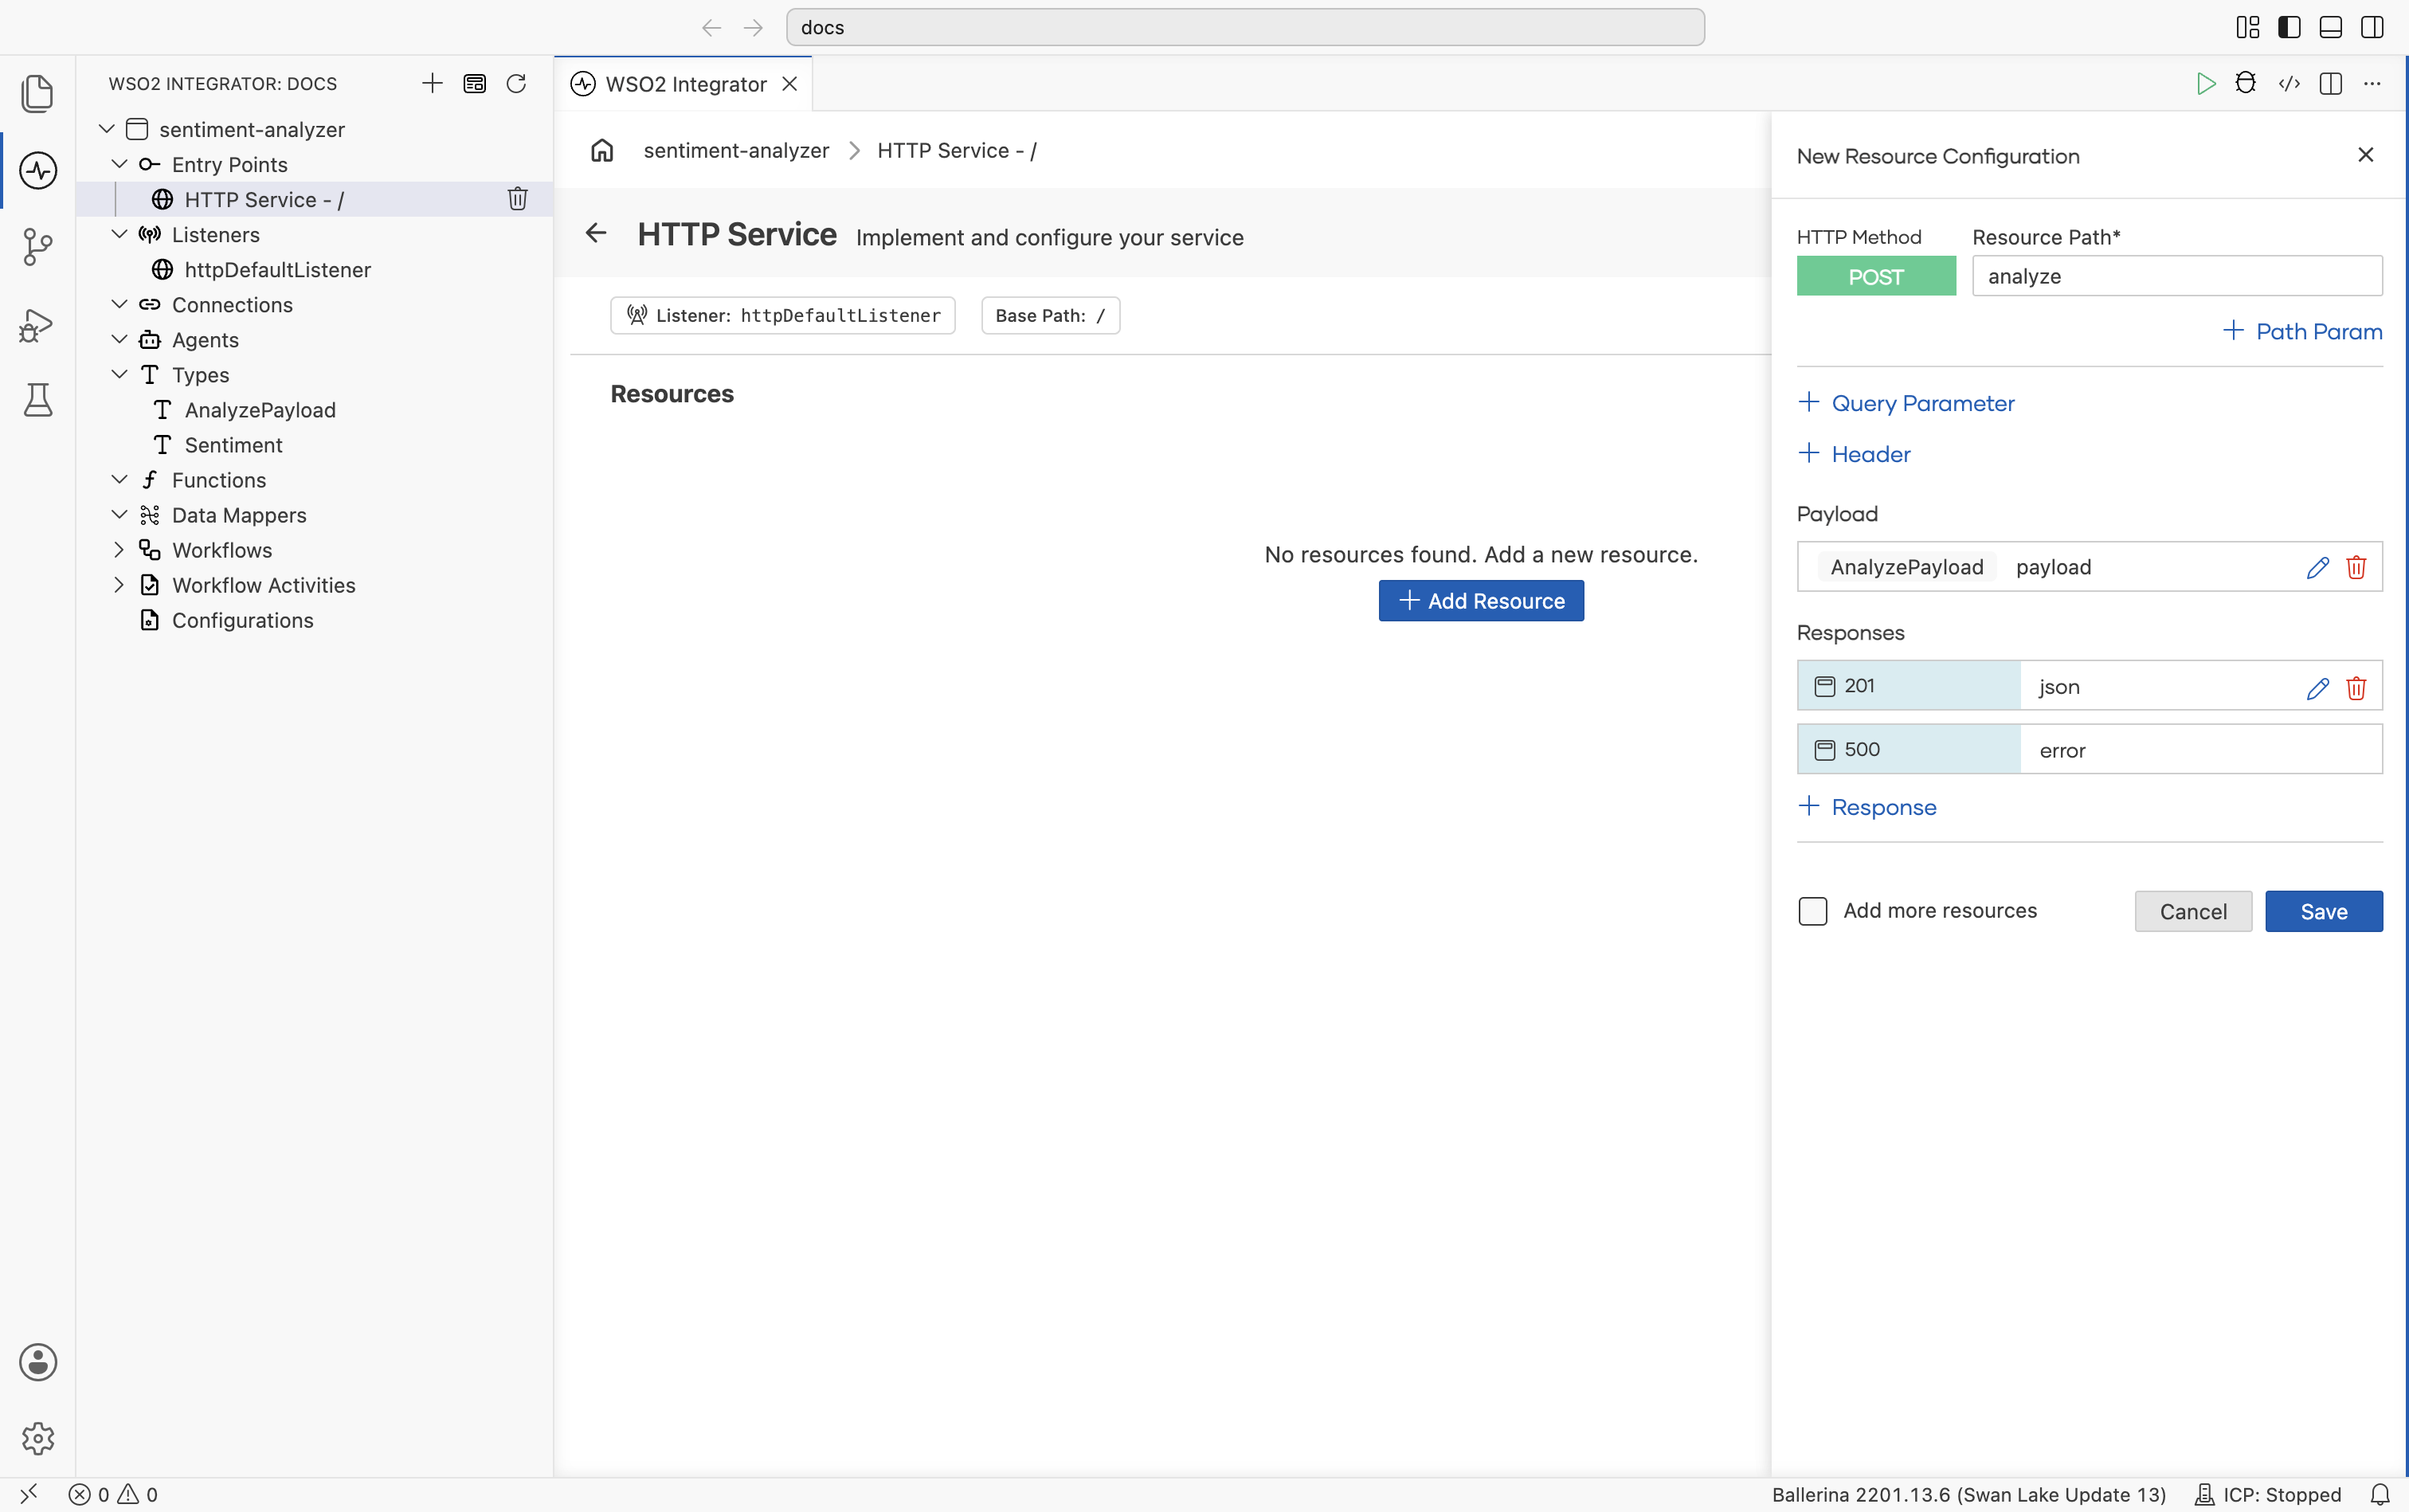
Task: Collapse the Data Mappers section
Action: (x=119, y=515)
